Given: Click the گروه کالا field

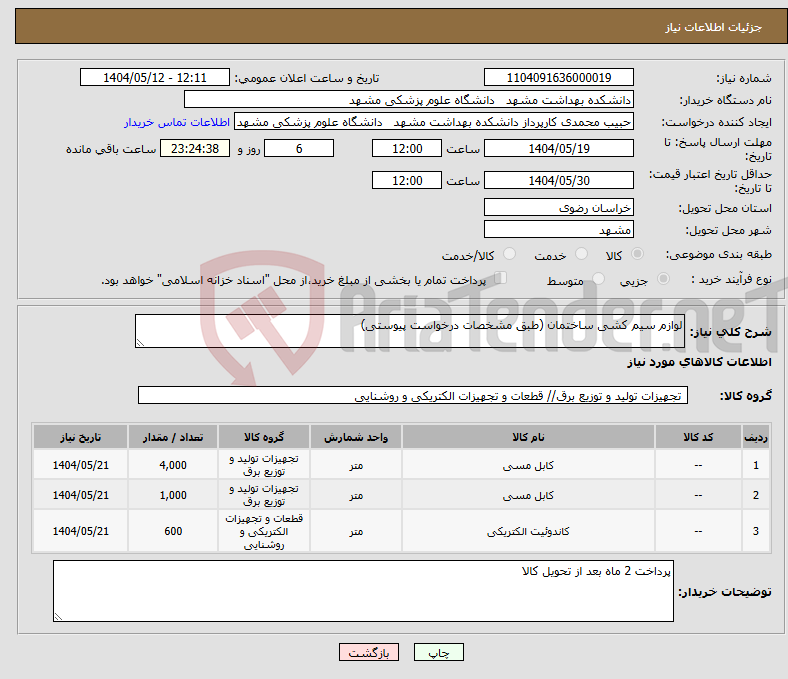Looking at the screenshot, I should (x=413, y=395).
